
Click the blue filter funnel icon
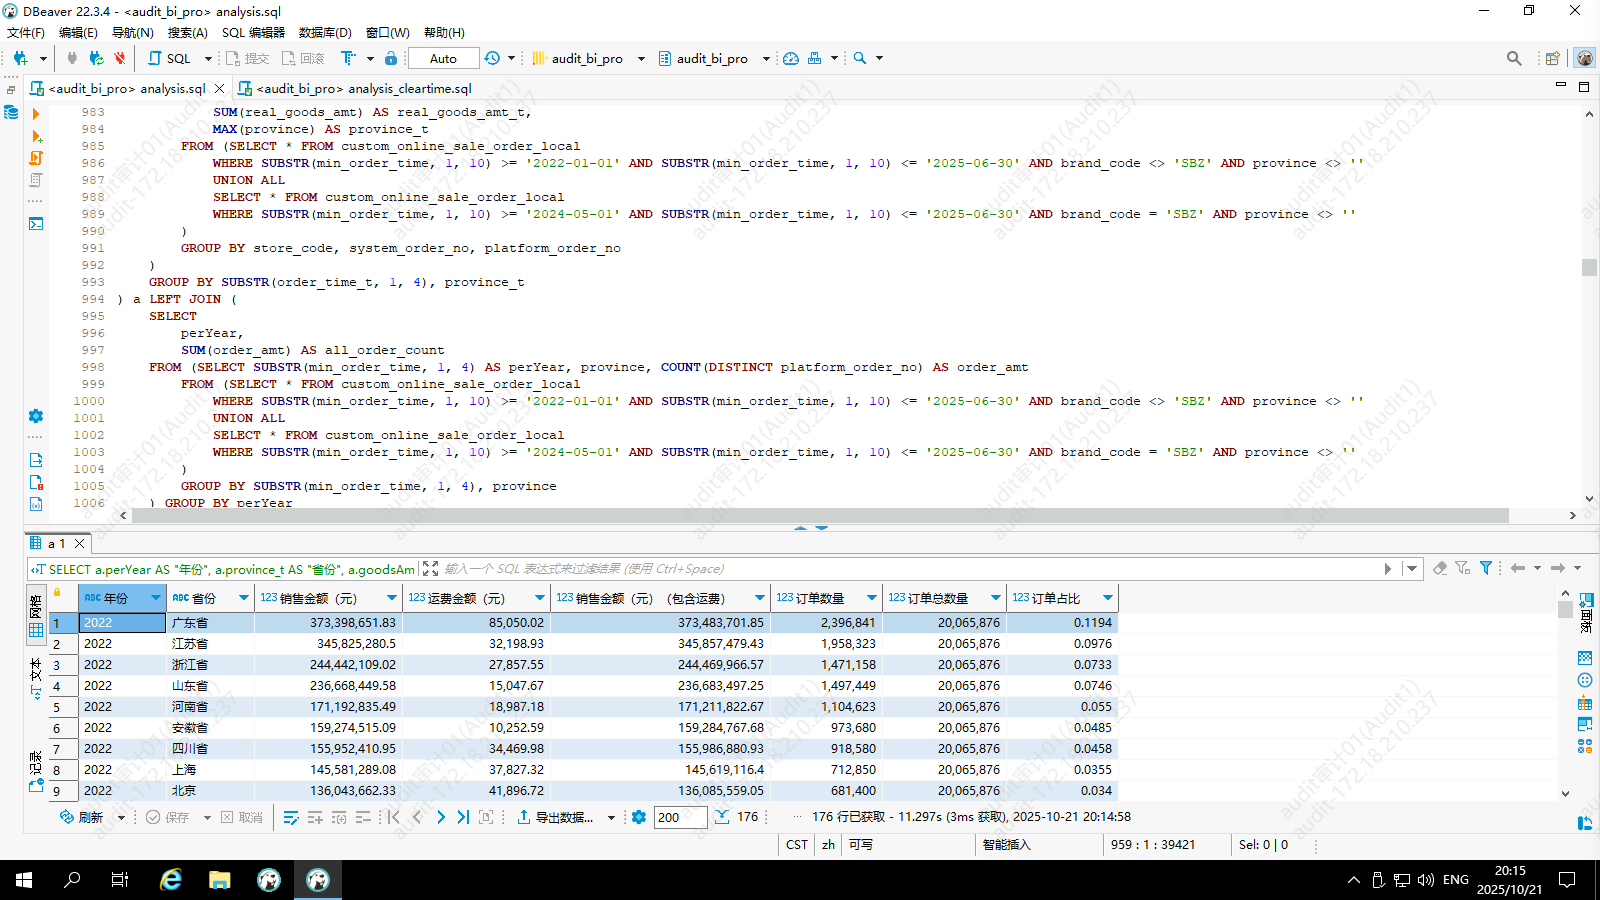(1486, 568)
